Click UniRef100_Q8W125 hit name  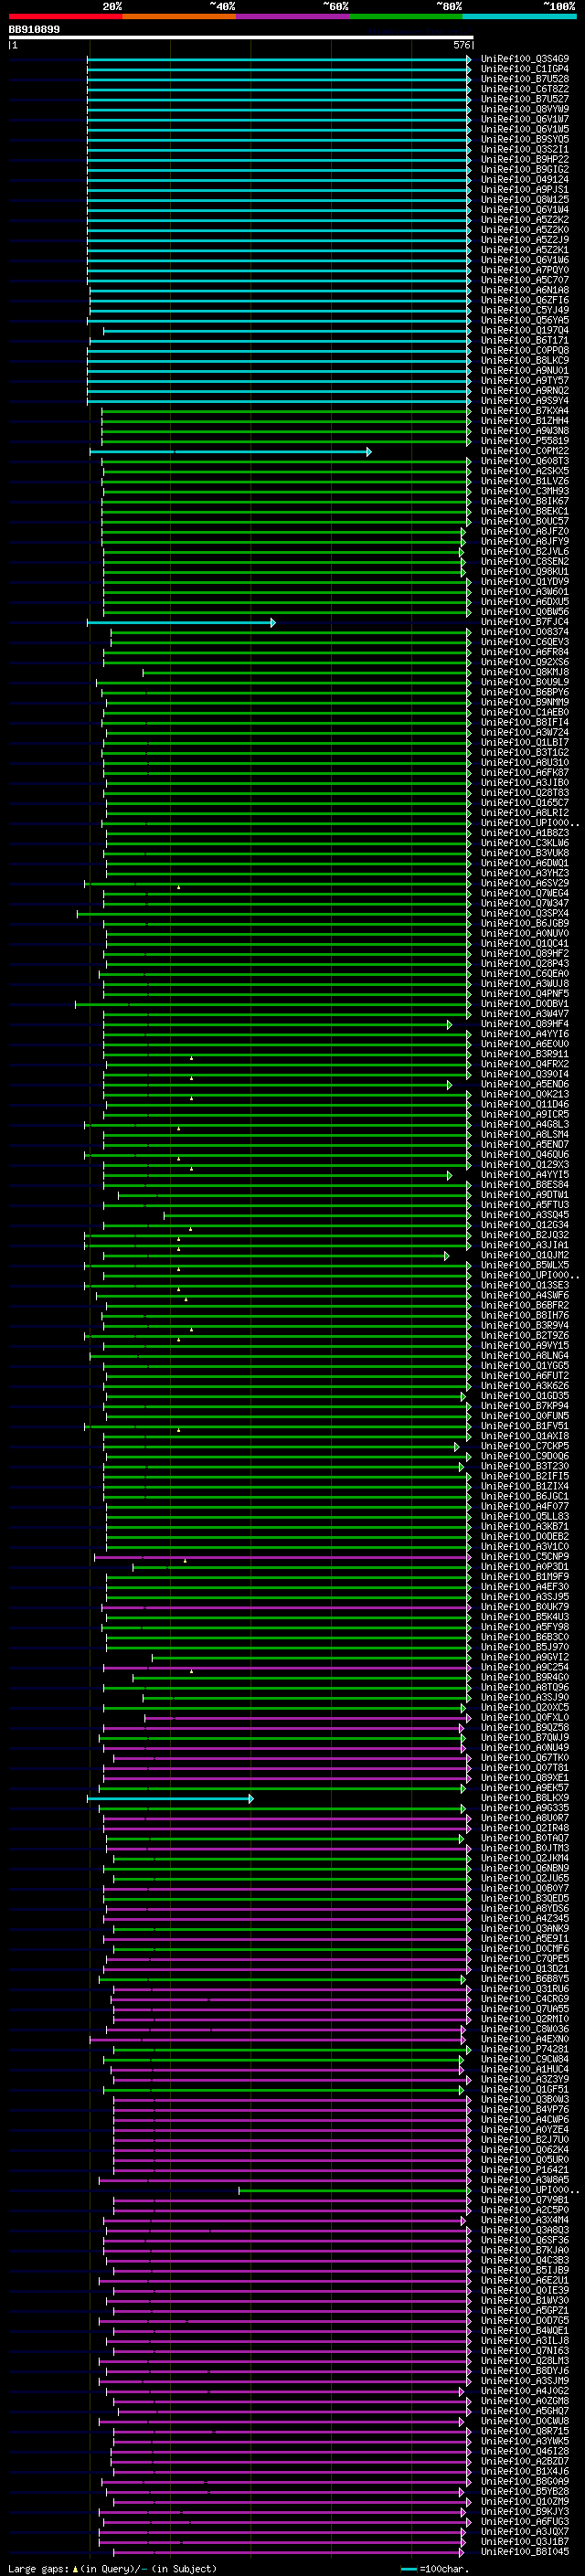coord(525,200)
